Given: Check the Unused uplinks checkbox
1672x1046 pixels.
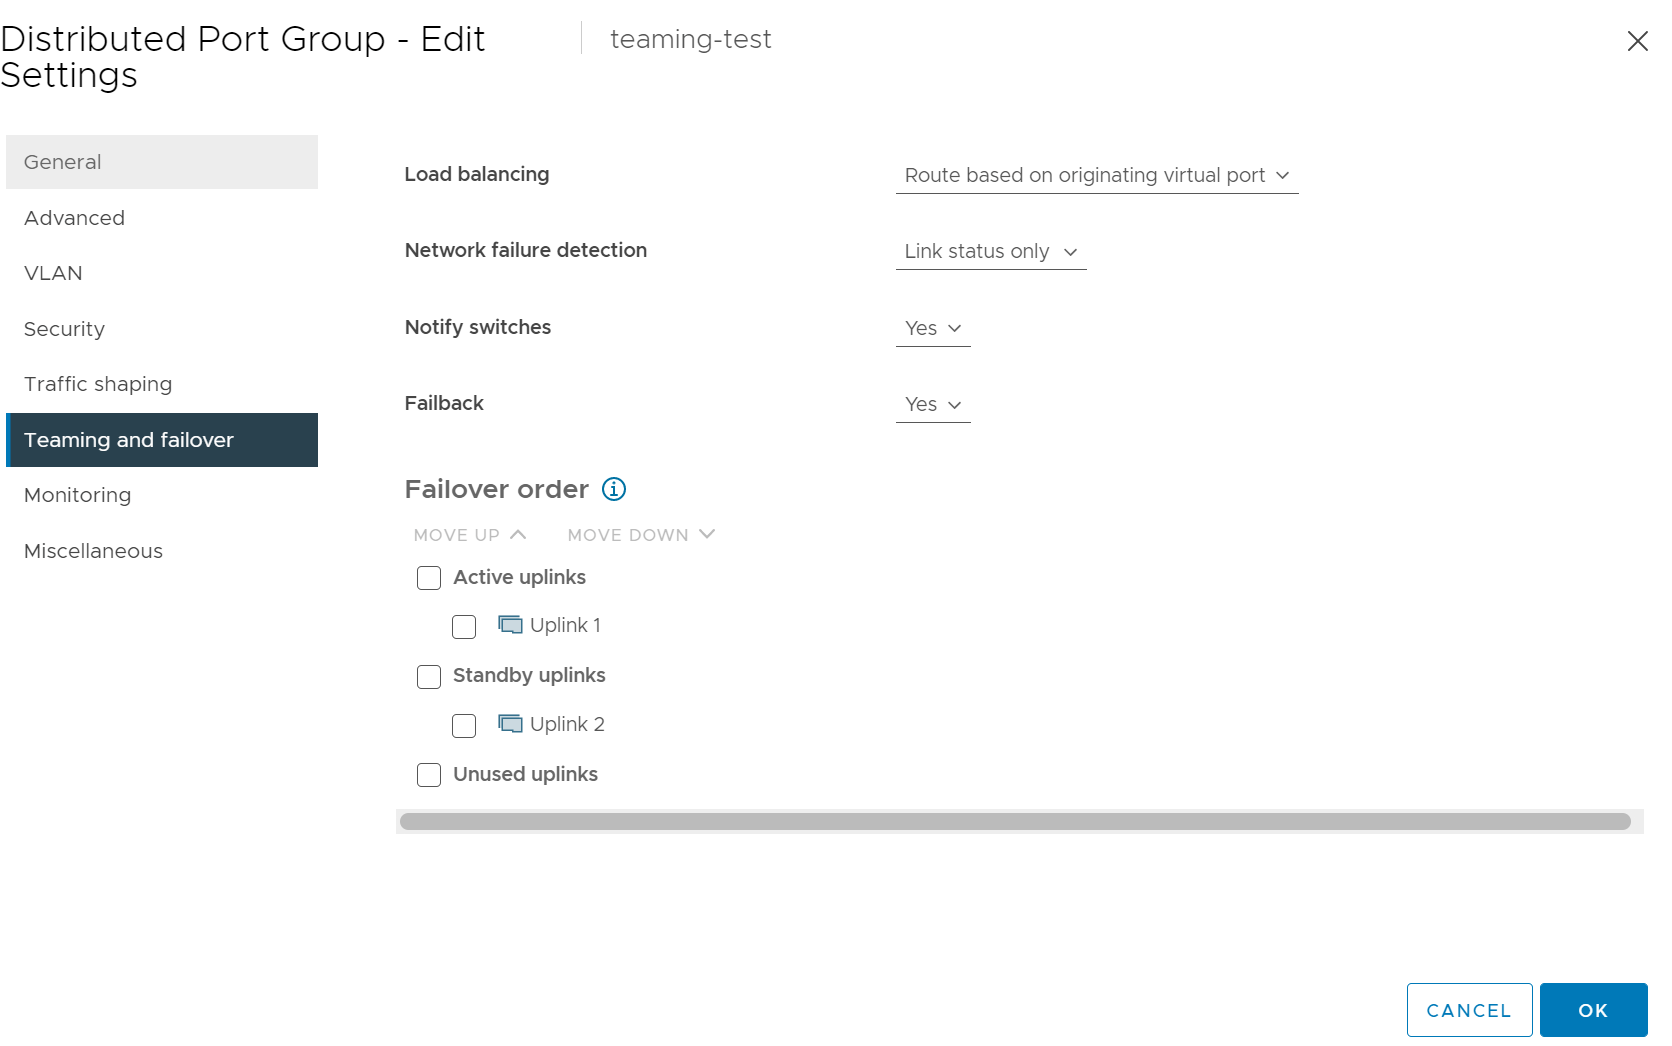Looking at the screenshot, I should pyautogui.click(x=429, y=775).
